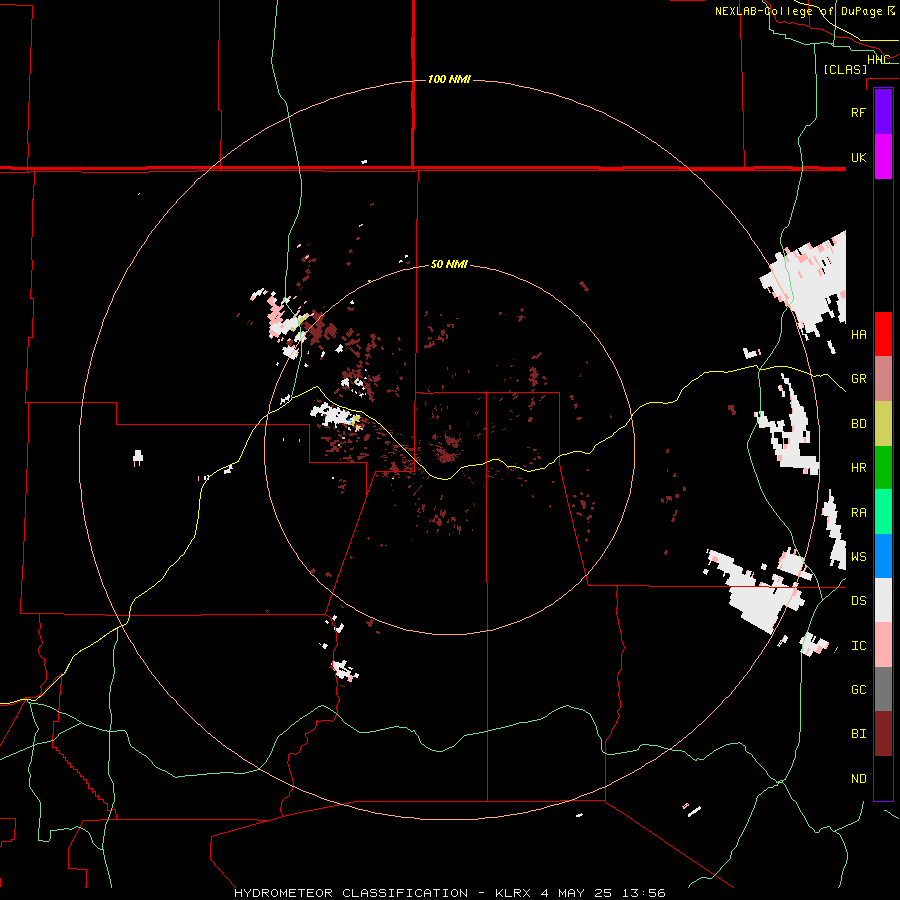Select the salmon GR graupel color swatch
The height and width of the screenshot is (900, 900).
tap(883, 379)
